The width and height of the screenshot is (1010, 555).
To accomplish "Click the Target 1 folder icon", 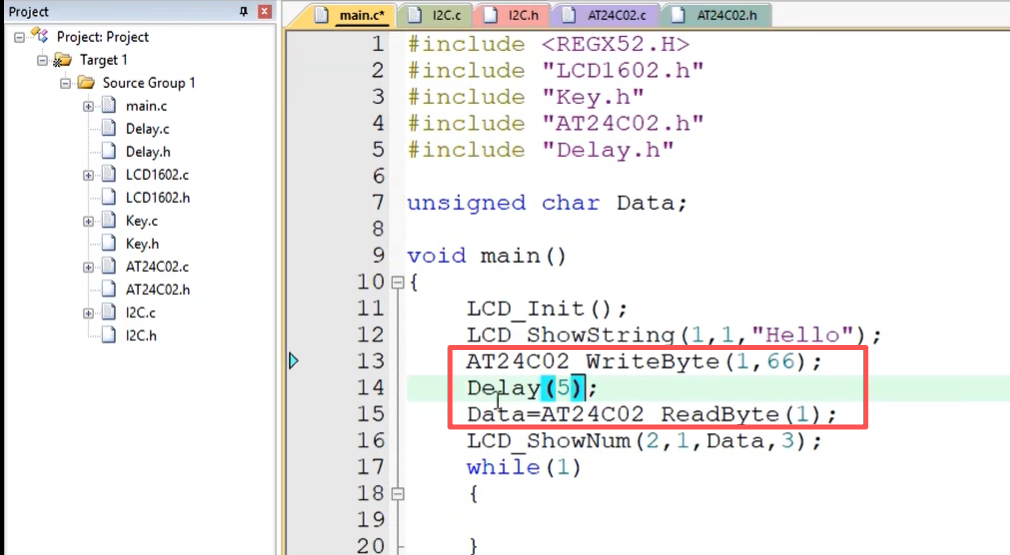I will coord(62,61).
